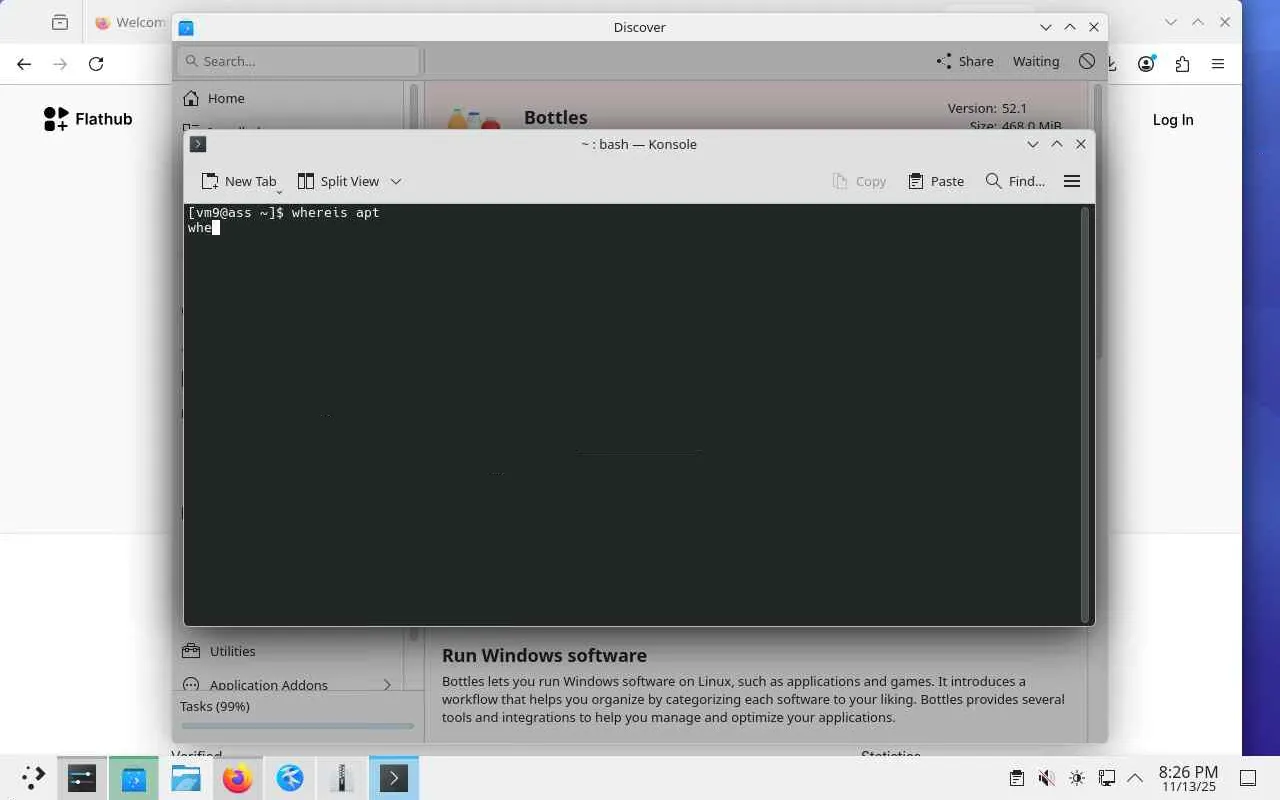Open Firefox account profile icon
The height and width of the screenshot is (800, 1280).
point(1146,64)
